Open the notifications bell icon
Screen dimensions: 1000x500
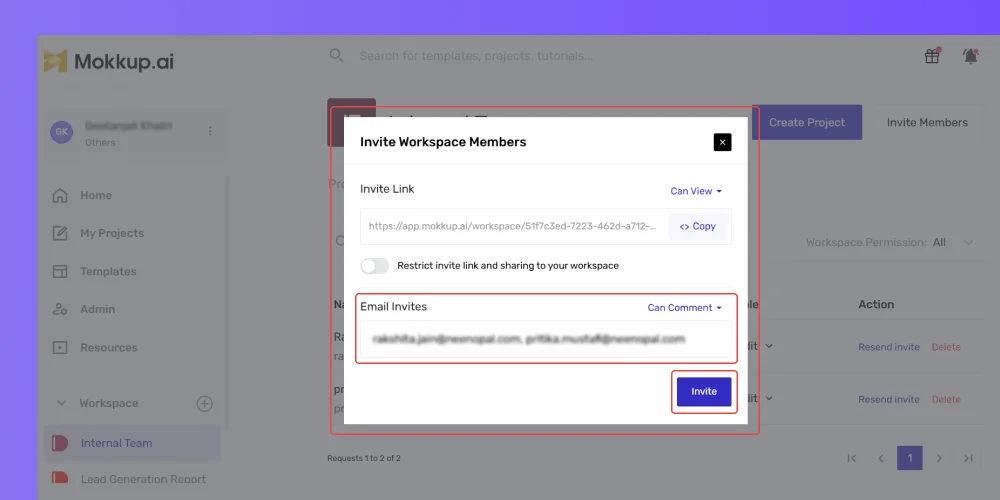tap(970, 56)
